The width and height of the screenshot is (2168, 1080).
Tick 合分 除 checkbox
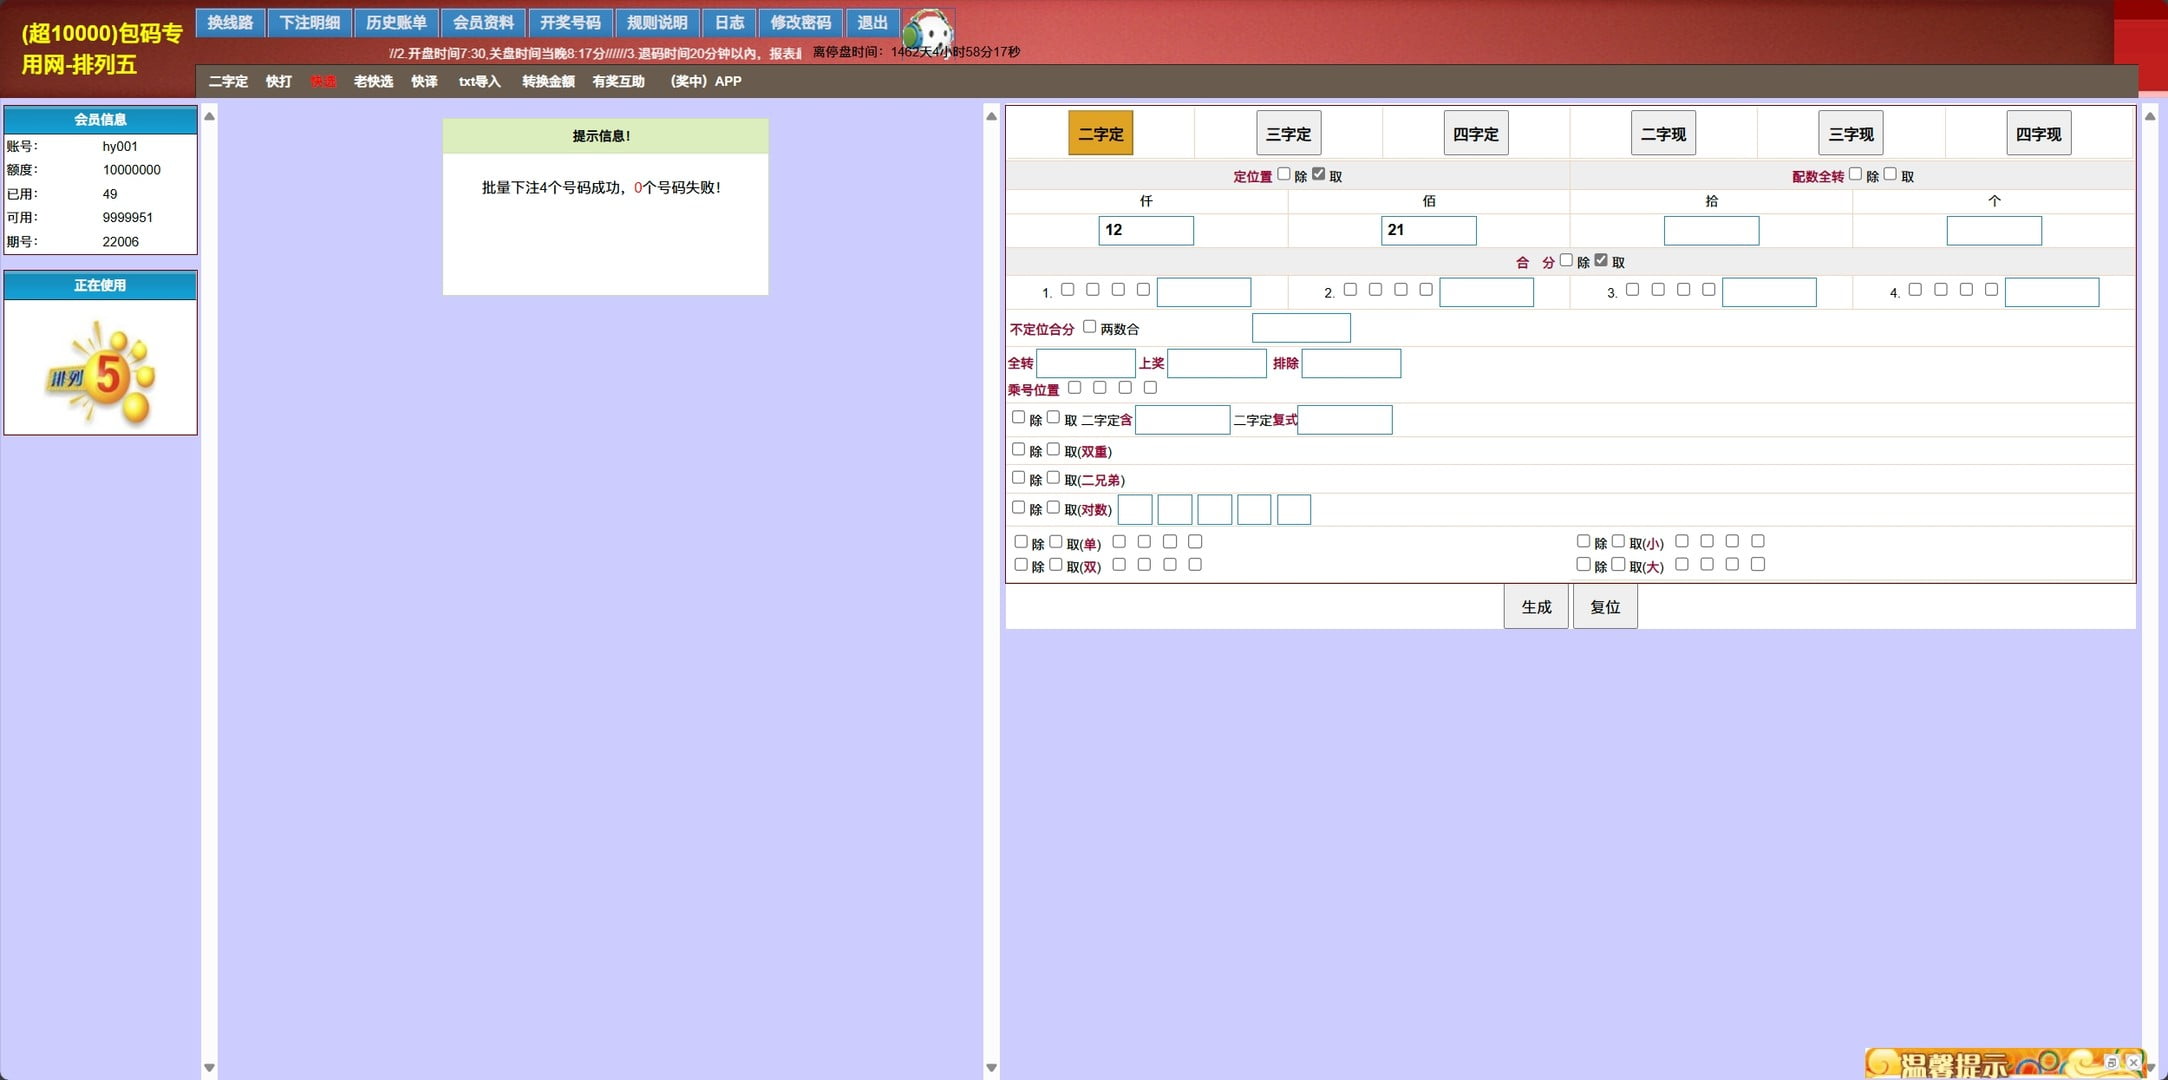[x=1566, y=260]
